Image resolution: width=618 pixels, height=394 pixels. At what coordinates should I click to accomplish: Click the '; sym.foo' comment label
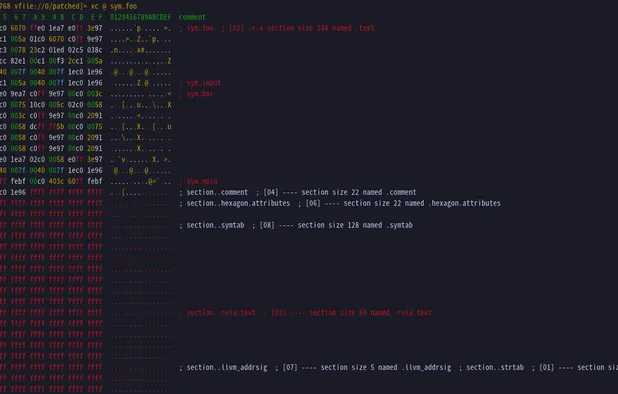[x=196, y=28]
